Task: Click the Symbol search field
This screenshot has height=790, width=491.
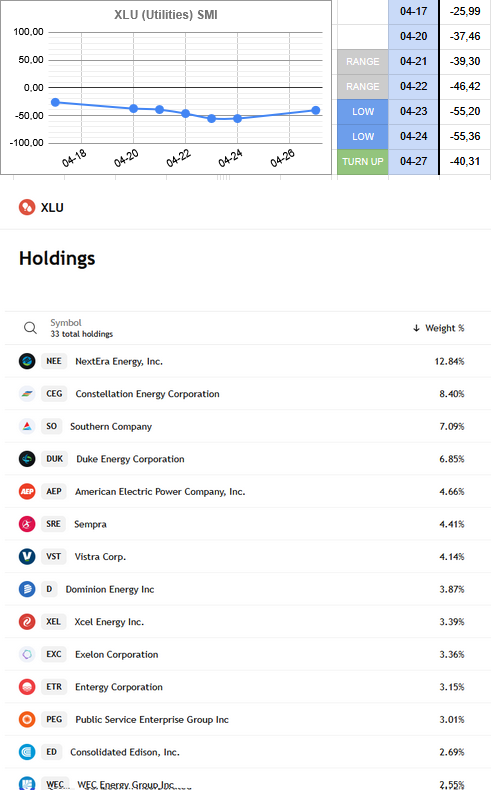Action: point(82,328)
